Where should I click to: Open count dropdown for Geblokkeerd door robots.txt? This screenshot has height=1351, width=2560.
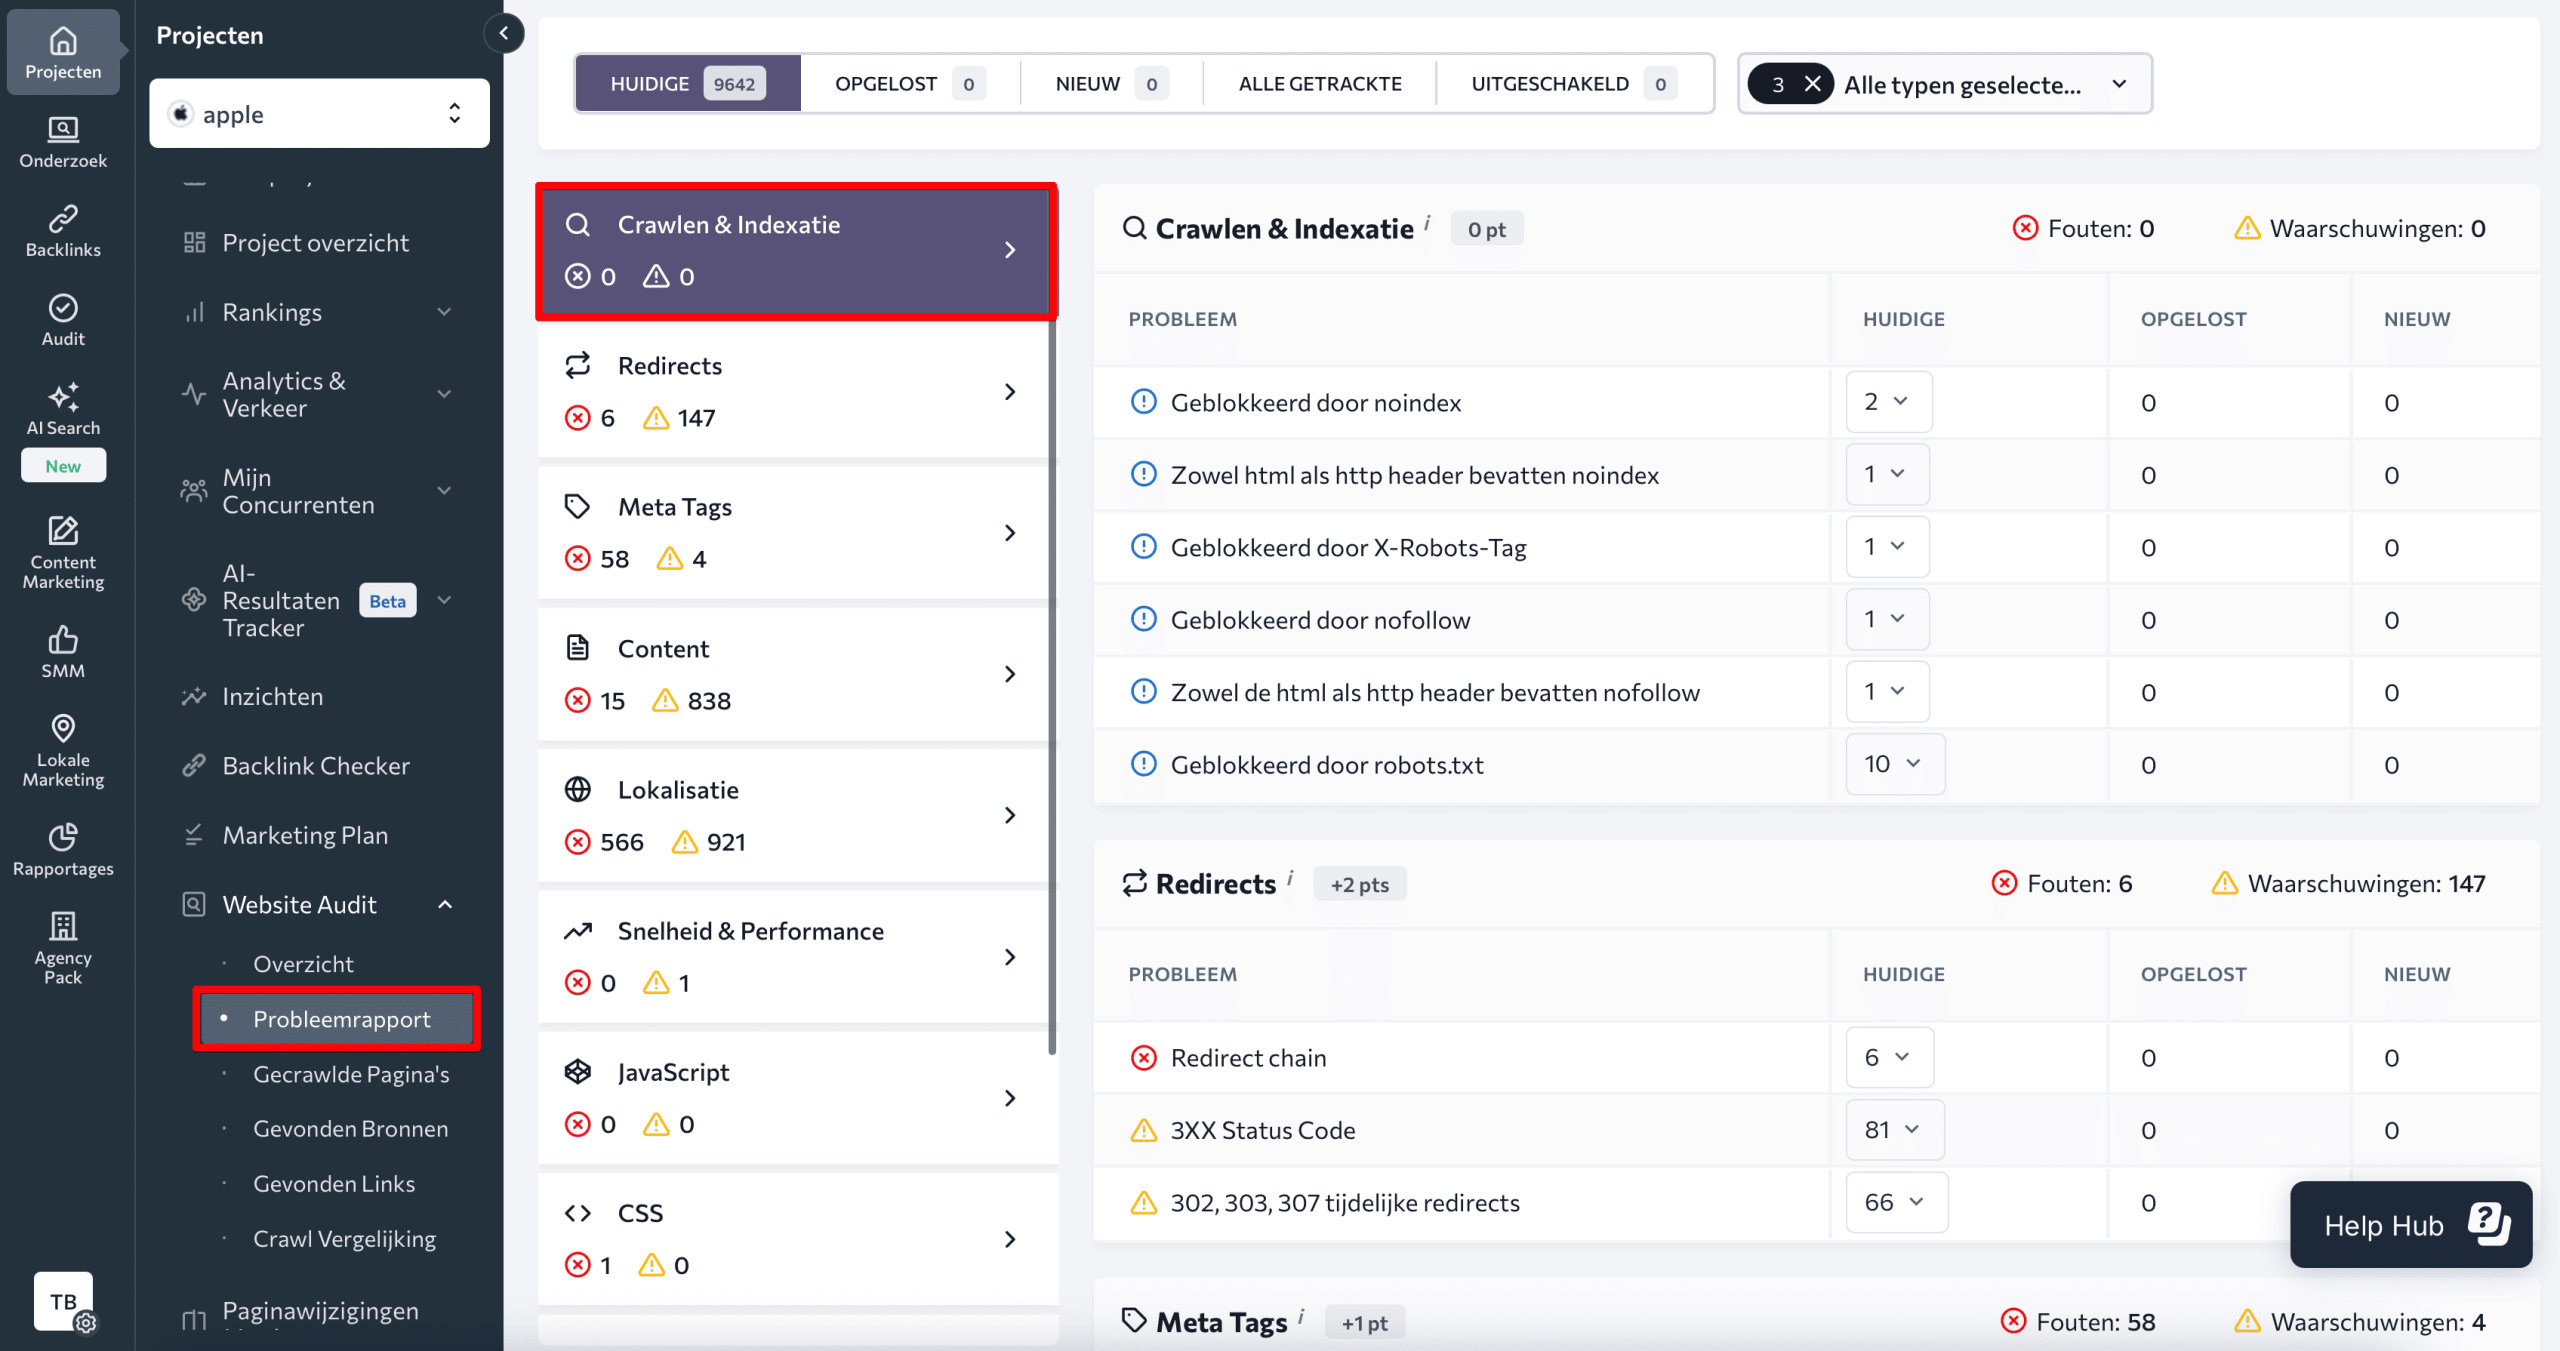point(1894,764)
